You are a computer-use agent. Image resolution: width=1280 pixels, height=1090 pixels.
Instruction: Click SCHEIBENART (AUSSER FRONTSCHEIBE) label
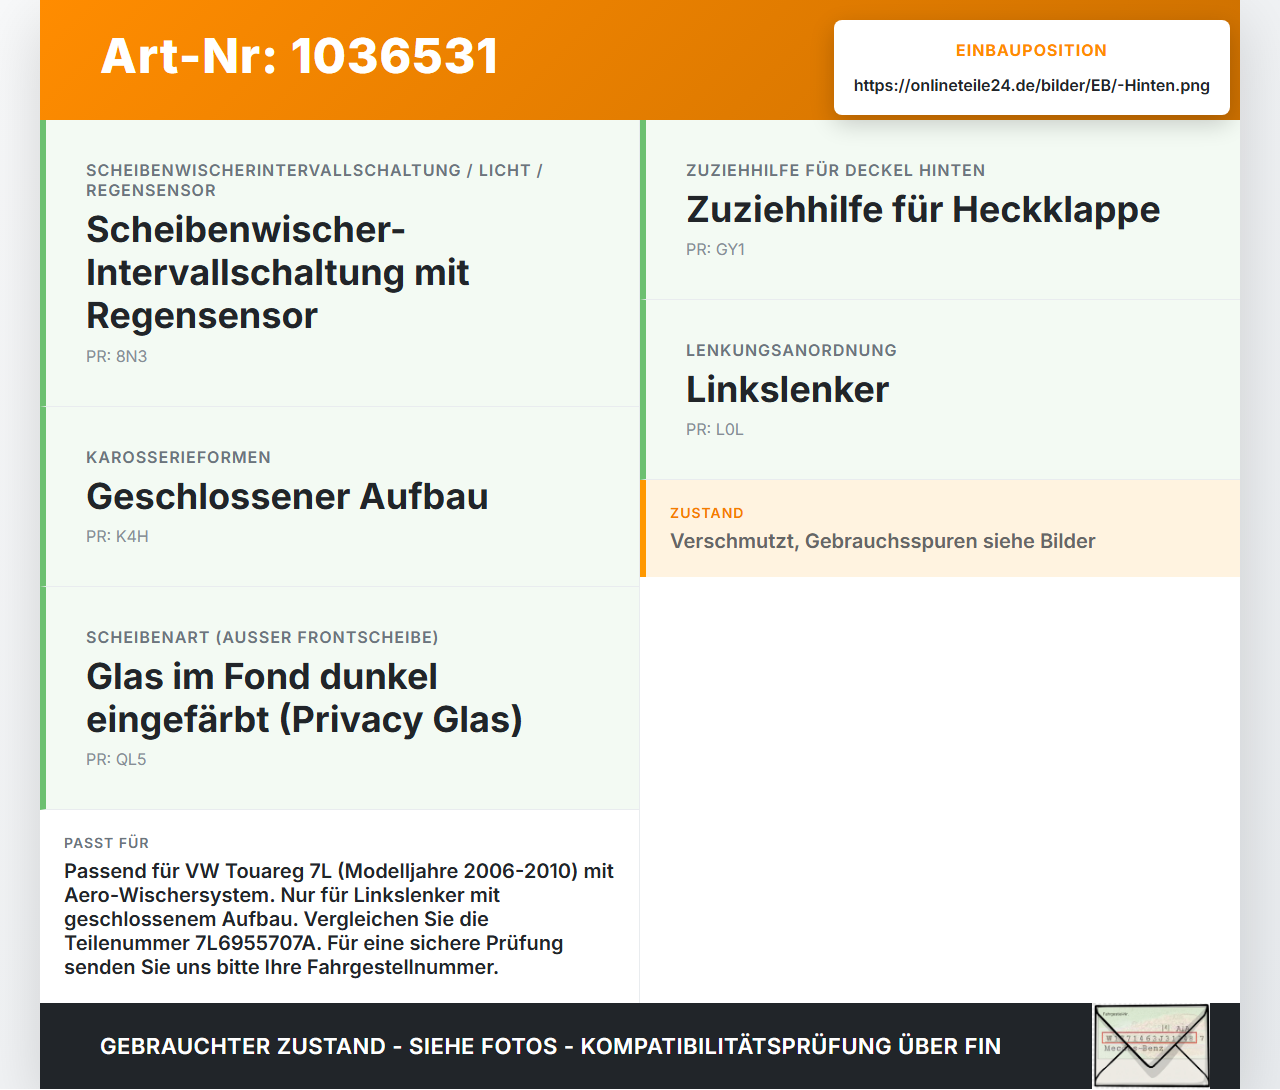(262, 637)
